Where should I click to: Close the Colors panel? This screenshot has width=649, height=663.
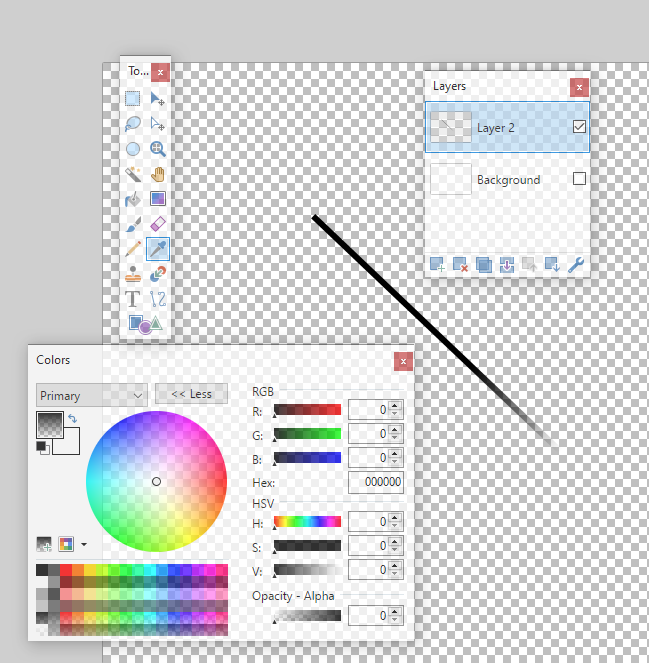pyautogui.click(x=403, y=362)
